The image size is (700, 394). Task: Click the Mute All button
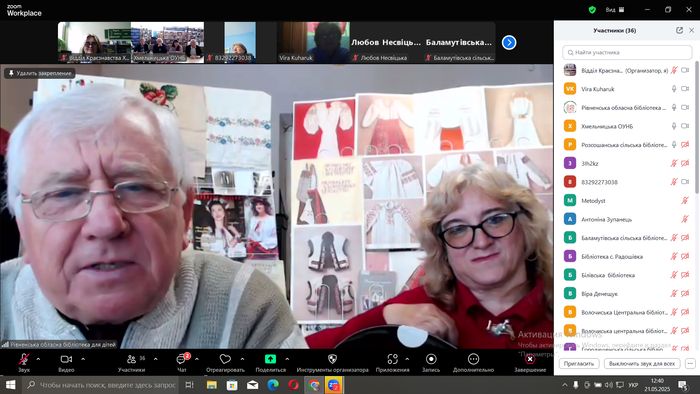tap(642, 364)
